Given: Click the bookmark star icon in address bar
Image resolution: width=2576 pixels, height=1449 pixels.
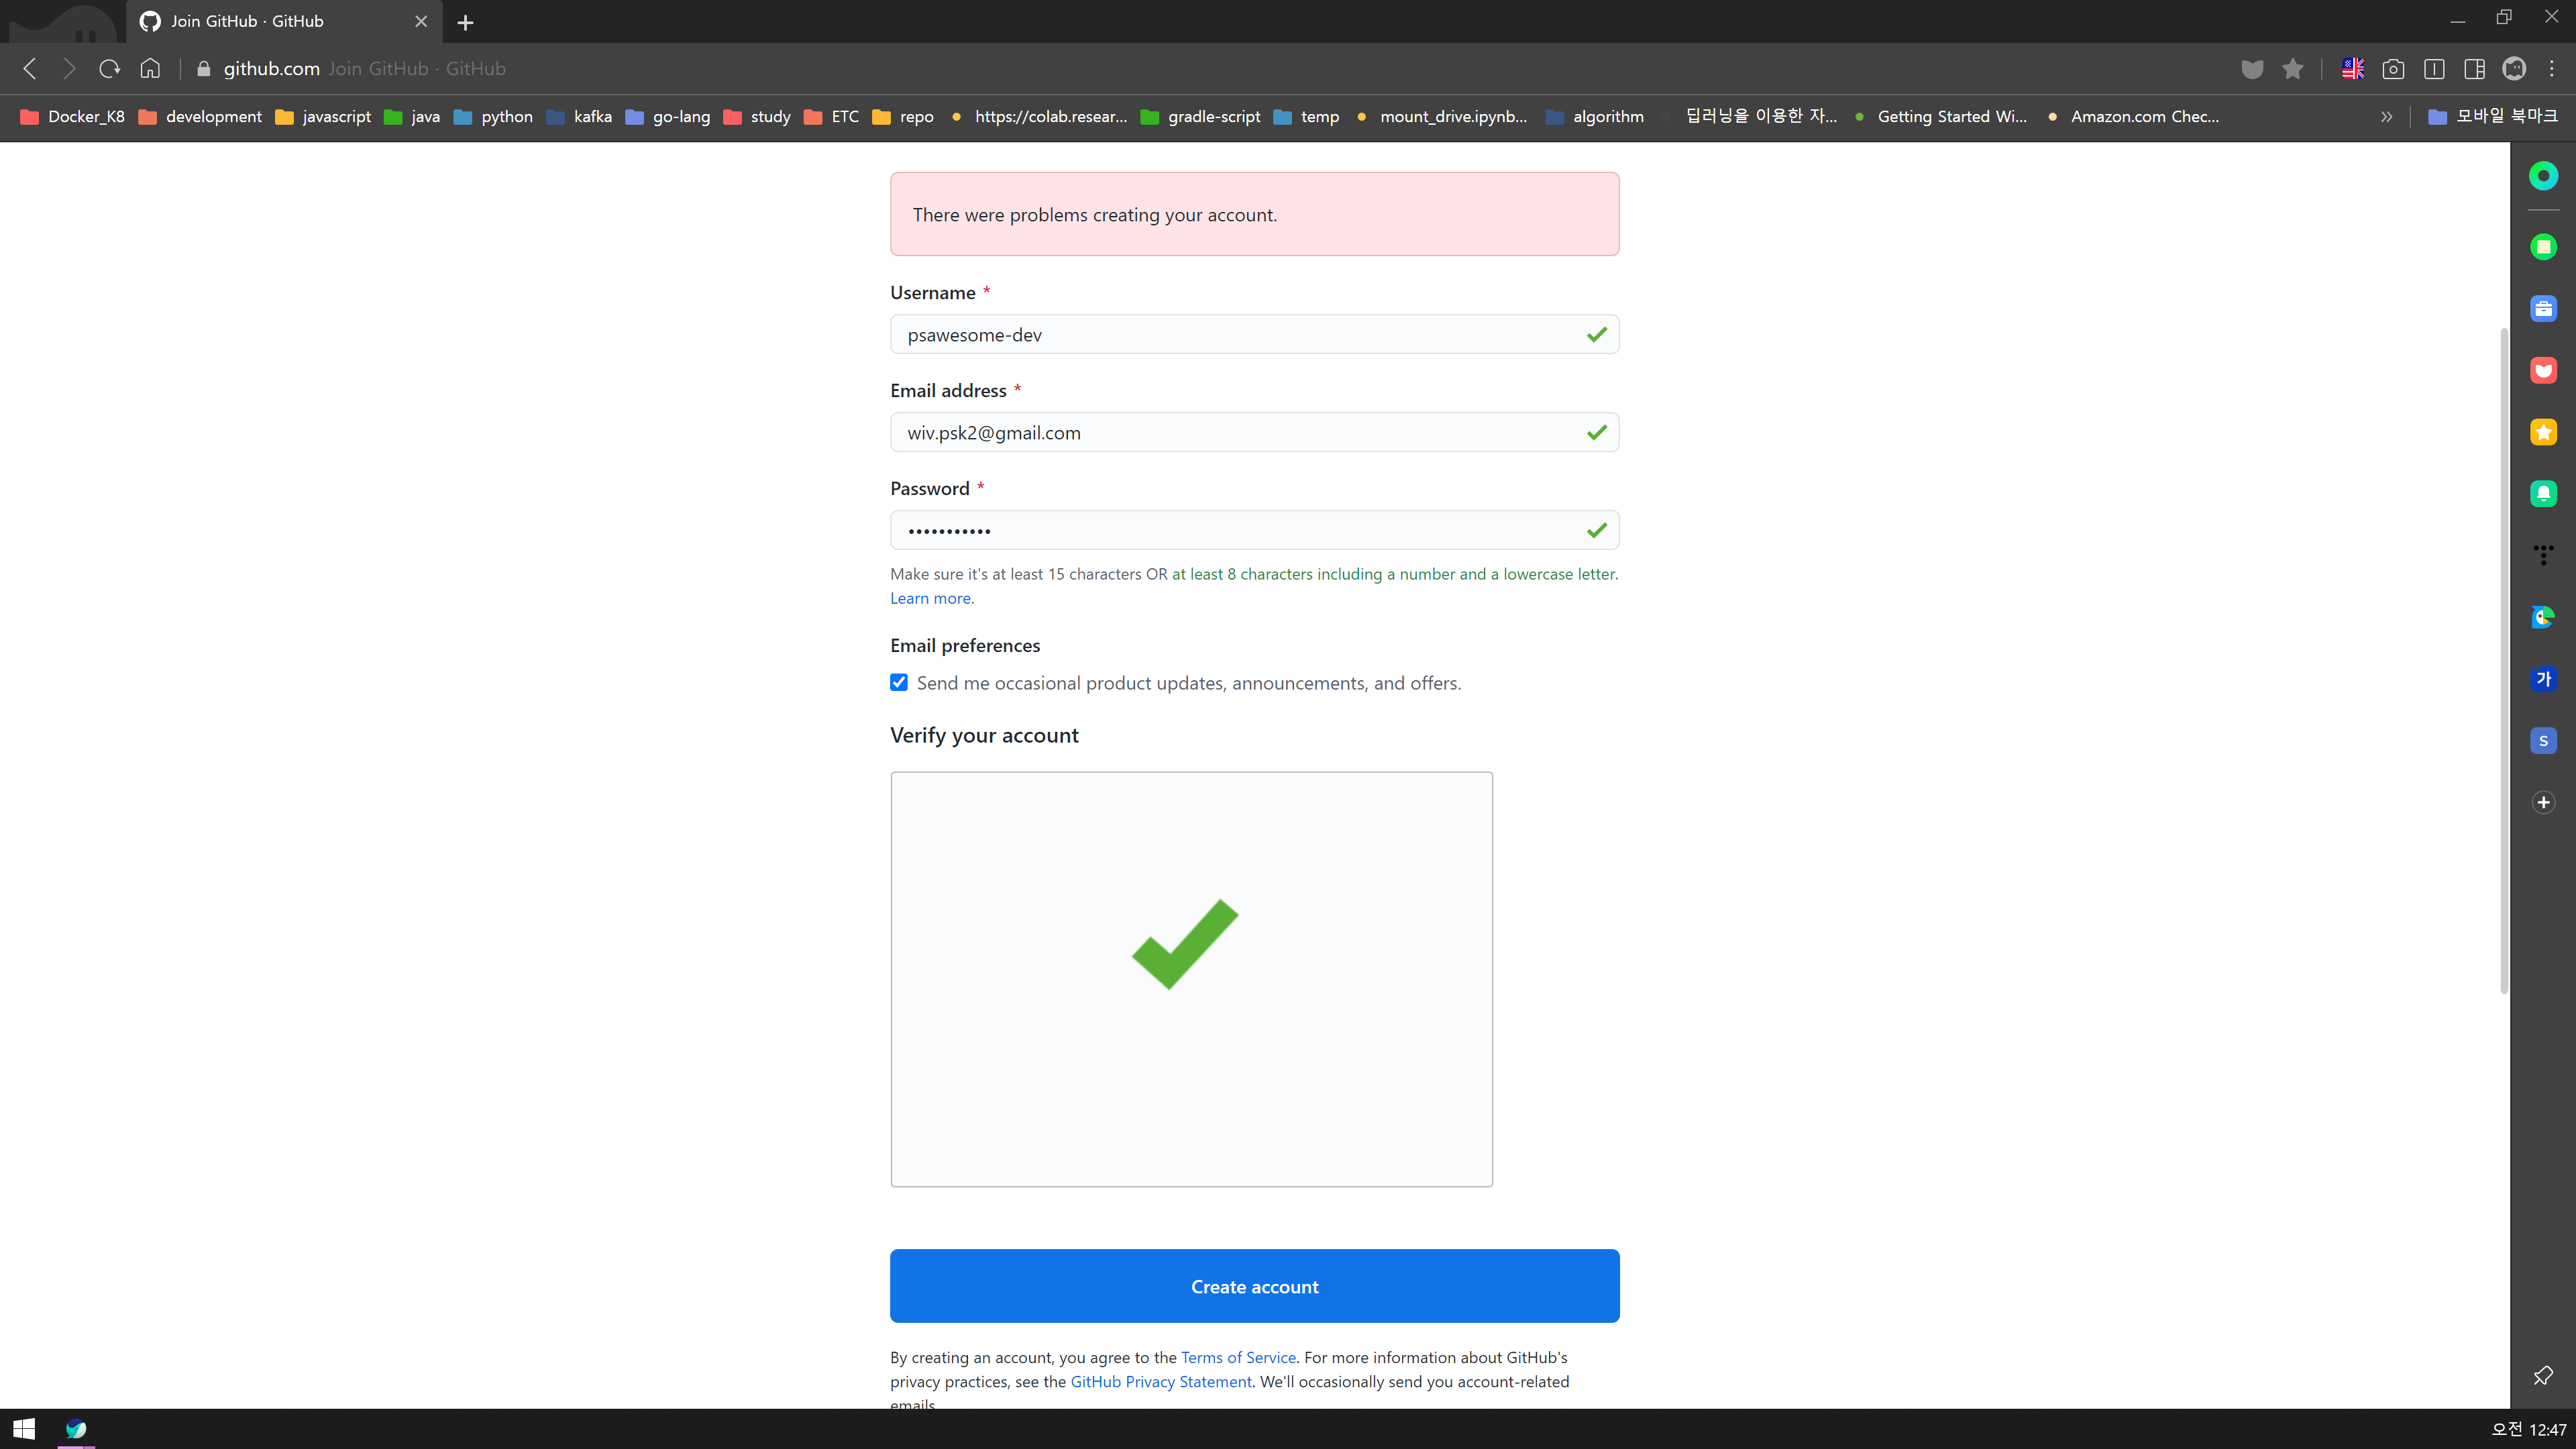Looking at the screenshot, I should pos(2292,68).
